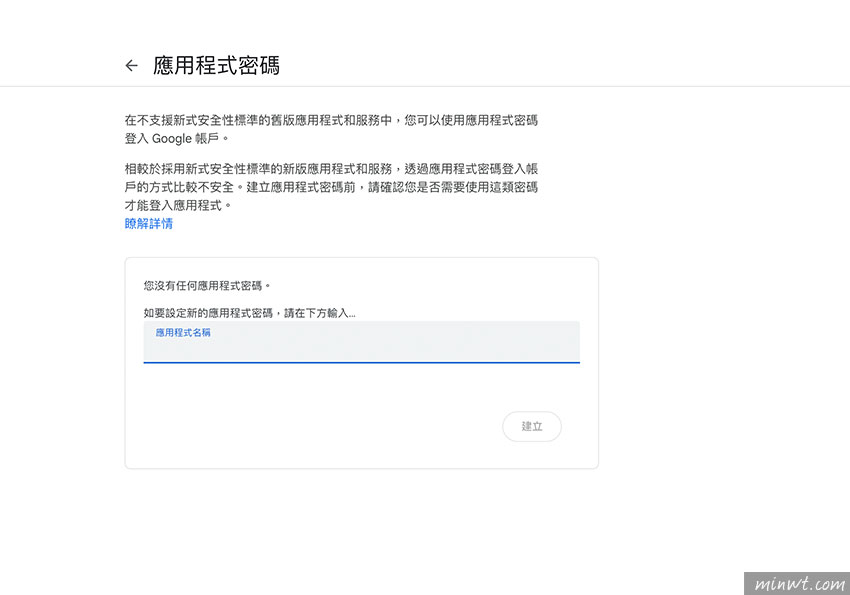The image size is (850, 595).
Task: Click blank area right of the password card
Action: click(x=720, y=360)
